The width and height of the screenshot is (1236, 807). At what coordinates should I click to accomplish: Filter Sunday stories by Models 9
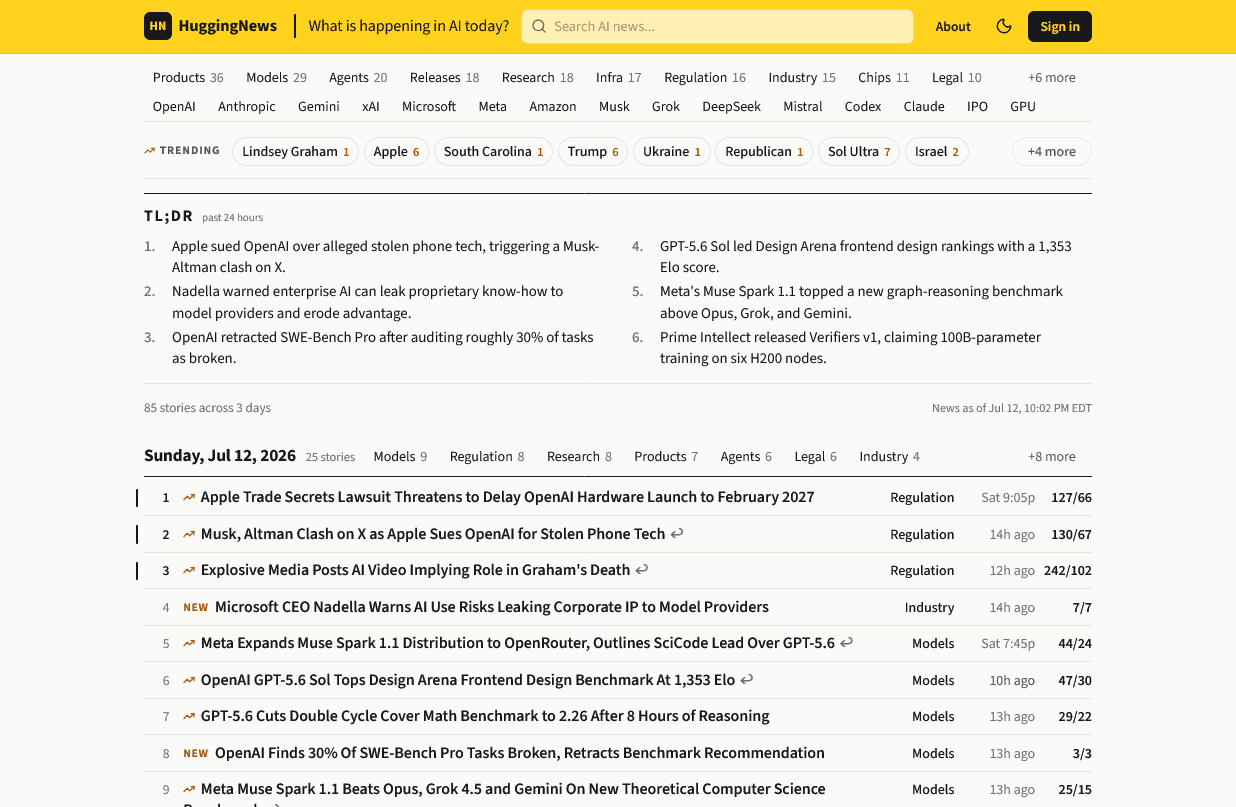pos(400,456)
